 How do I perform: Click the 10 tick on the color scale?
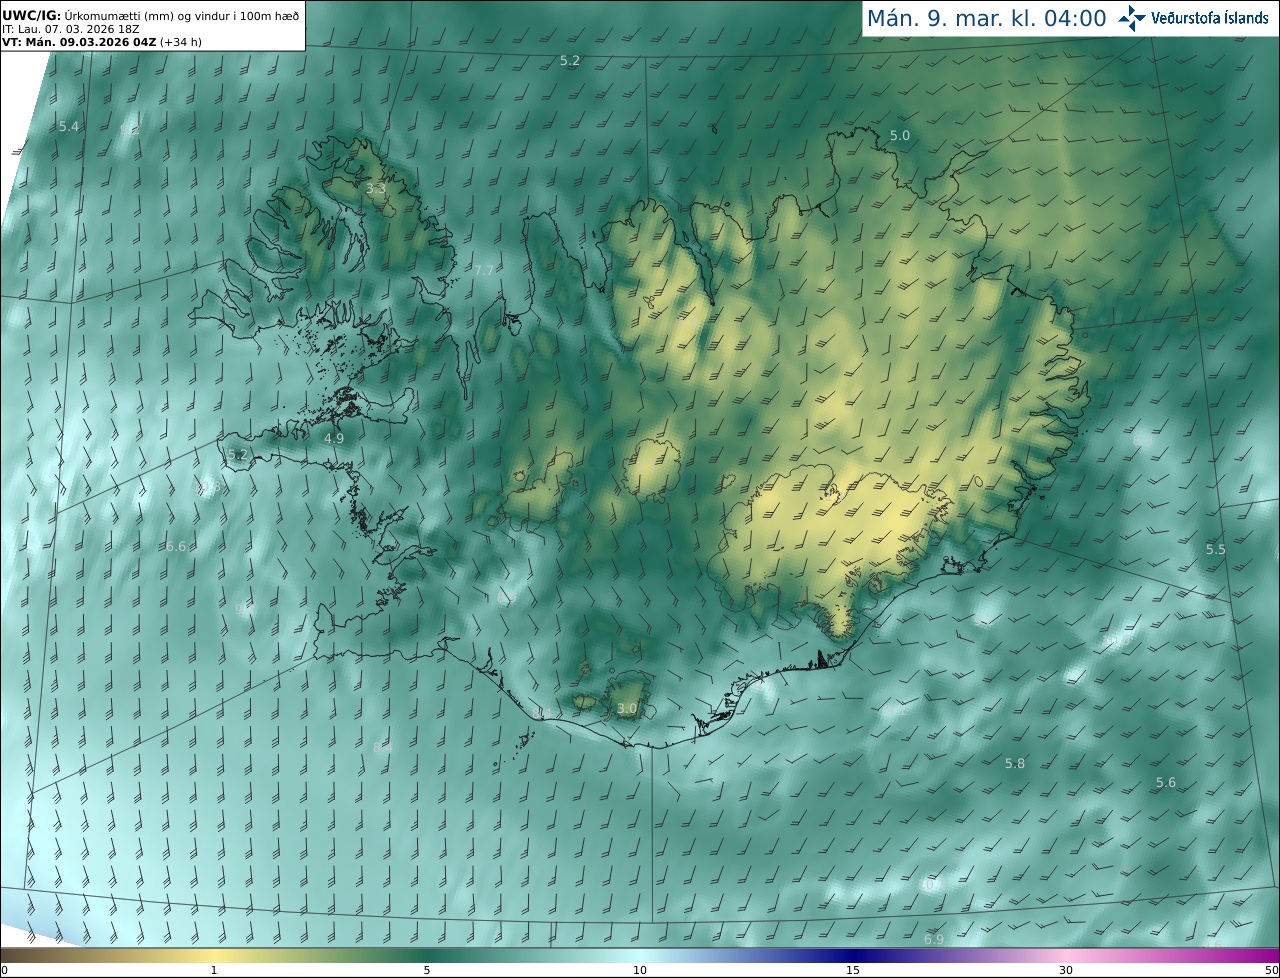coord(640,970)
